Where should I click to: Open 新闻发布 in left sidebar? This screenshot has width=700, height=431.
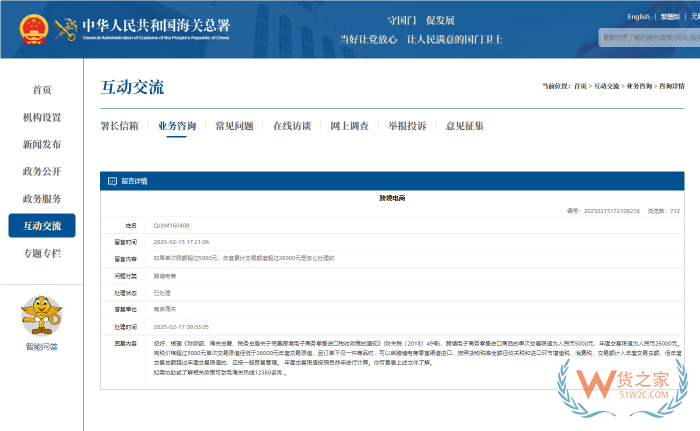(42, 144)
